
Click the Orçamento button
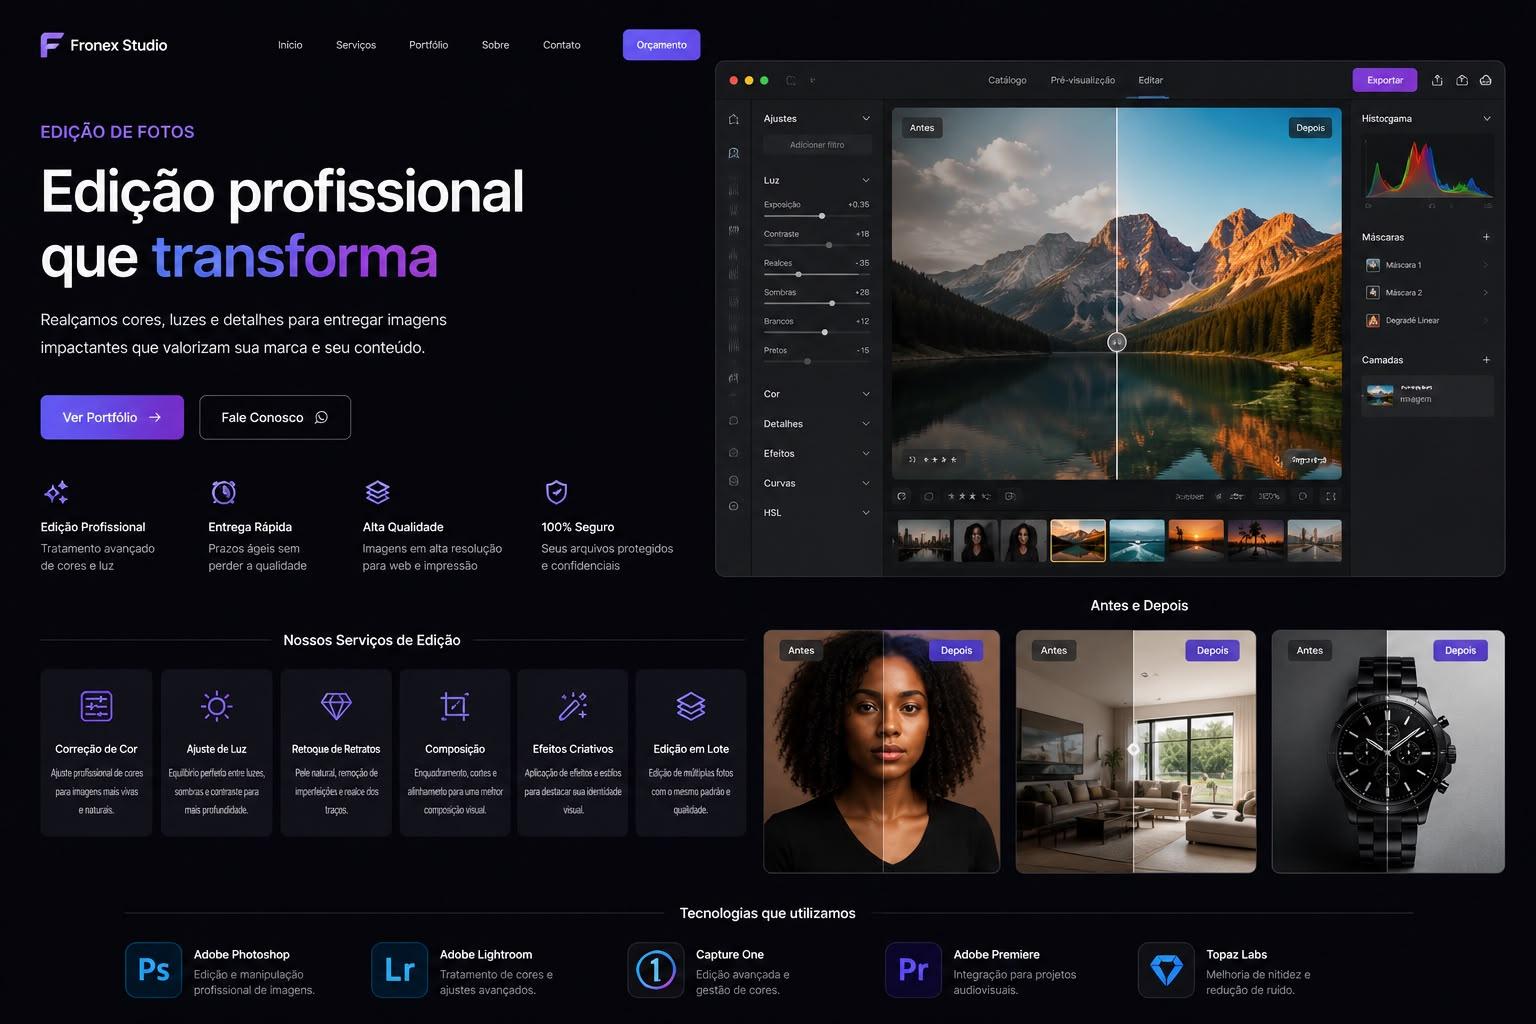[661, 45]
